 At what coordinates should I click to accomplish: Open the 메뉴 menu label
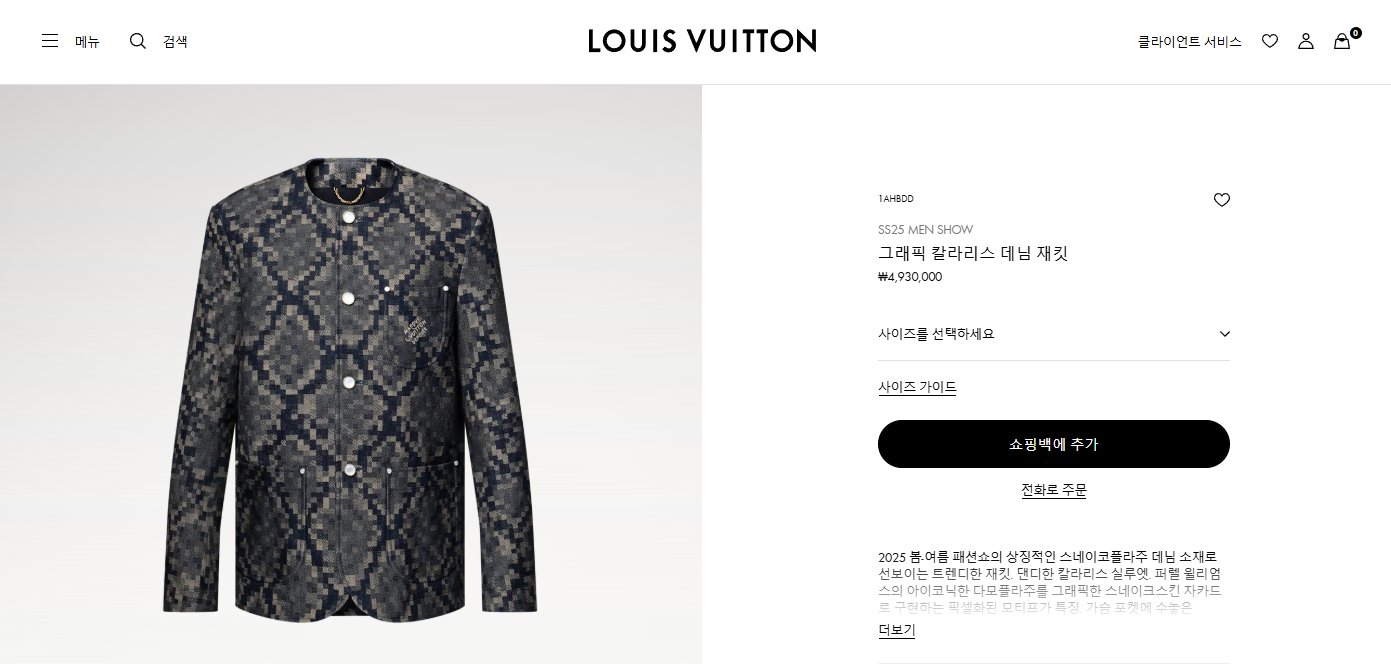coord(87,41)
